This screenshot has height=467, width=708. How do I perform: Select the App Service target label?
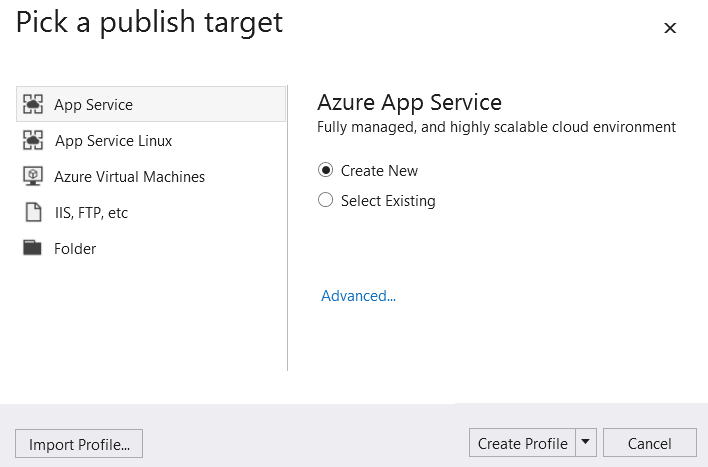(x=93, y=105)
